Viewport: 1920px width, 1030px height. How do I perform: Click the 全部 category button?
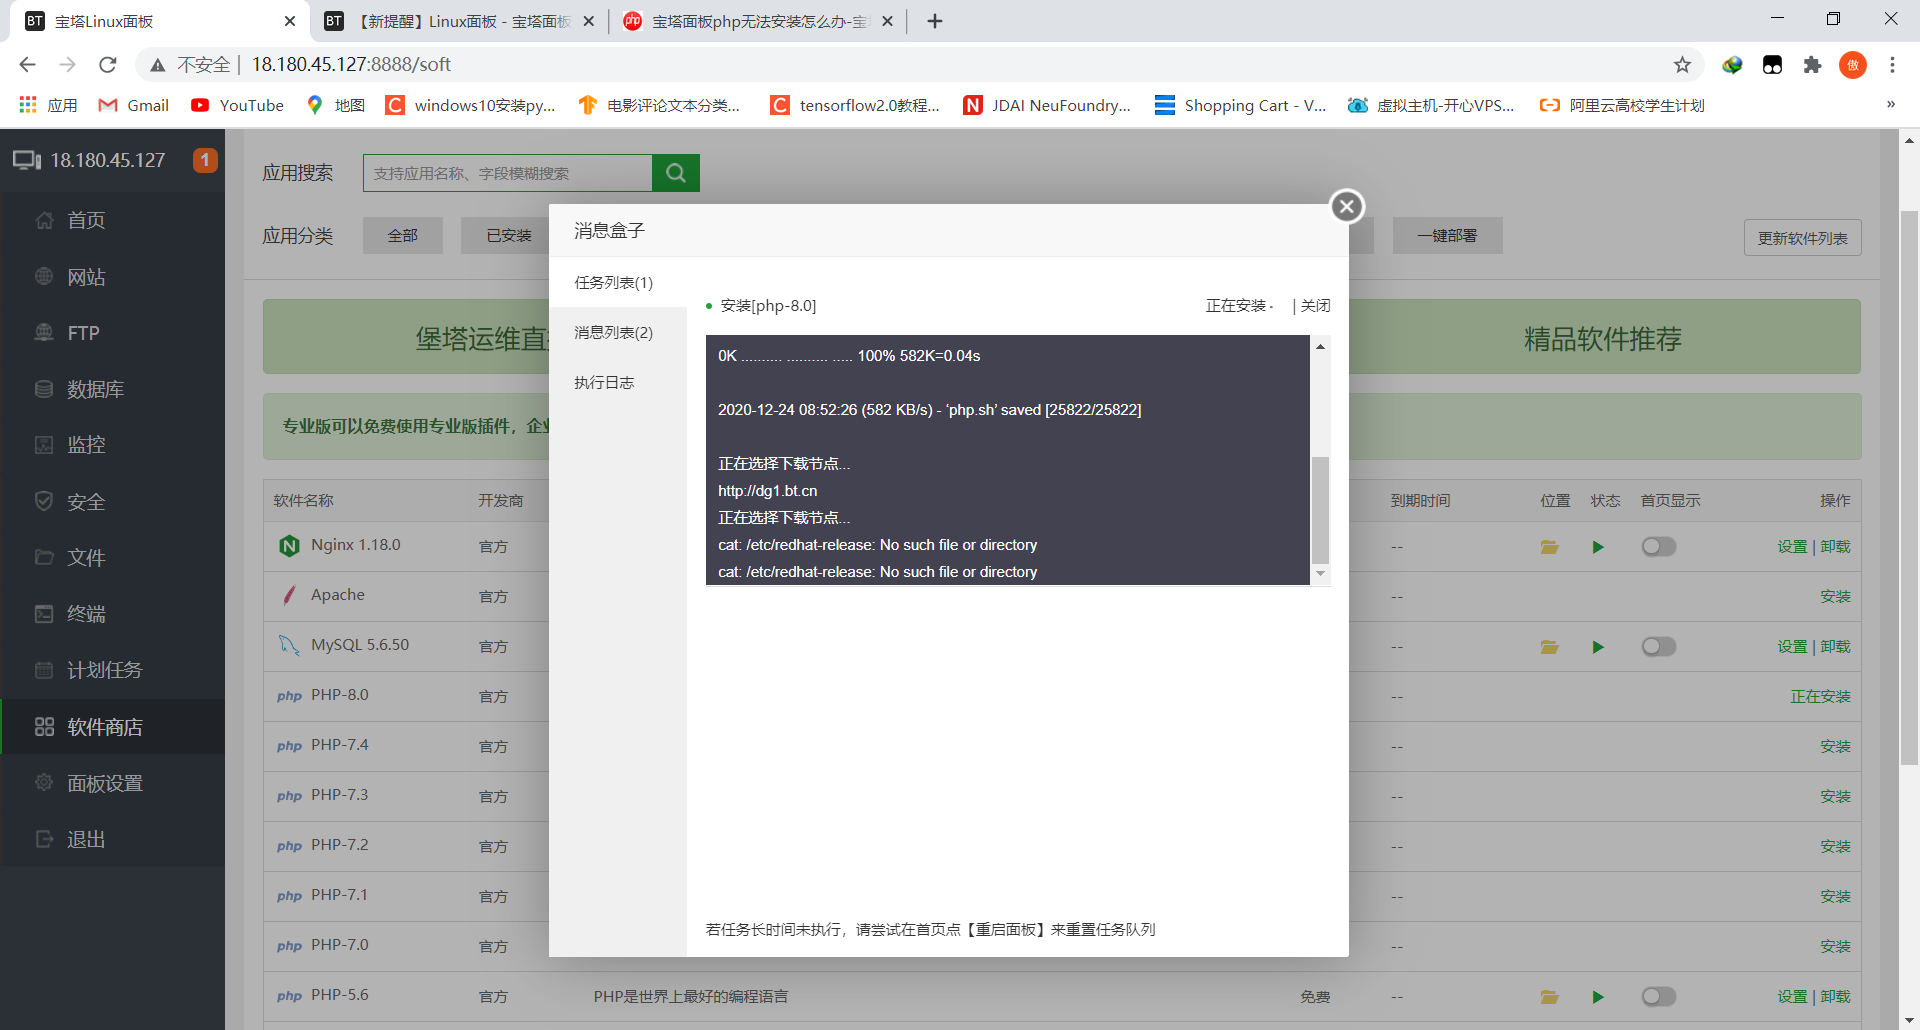tap(403, 236)
